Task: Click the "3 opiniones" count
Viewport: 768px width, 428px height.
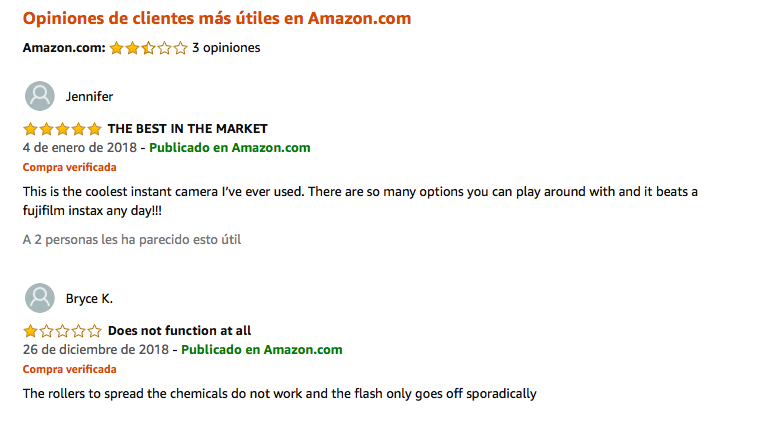Action: pyautogui.click(x=226, y=47)
